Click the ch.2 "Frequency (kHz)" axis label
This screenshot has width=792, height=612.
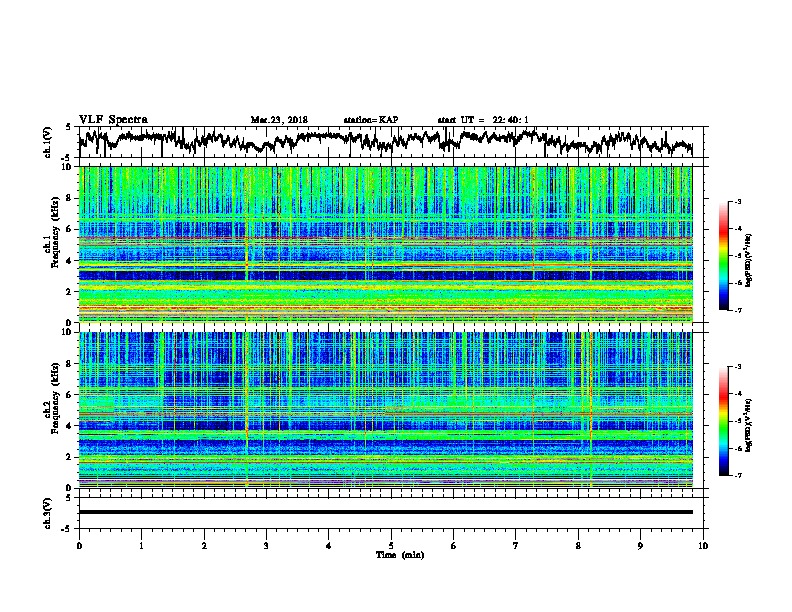[55, 397]
